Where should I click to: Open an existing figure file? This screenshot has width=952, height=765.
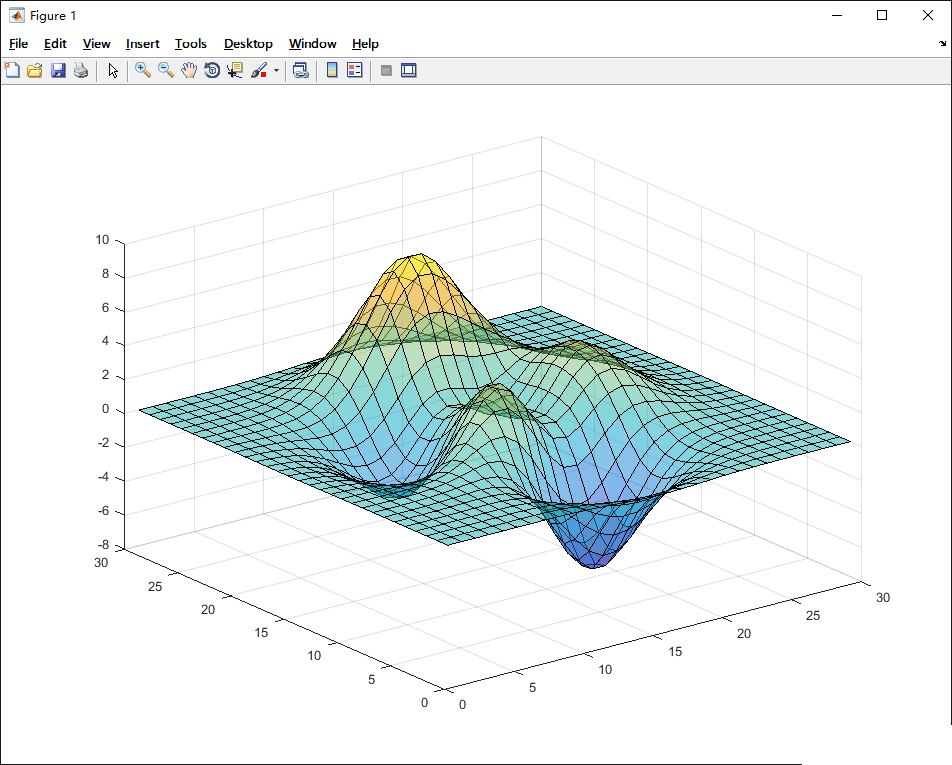coord(34,70)
